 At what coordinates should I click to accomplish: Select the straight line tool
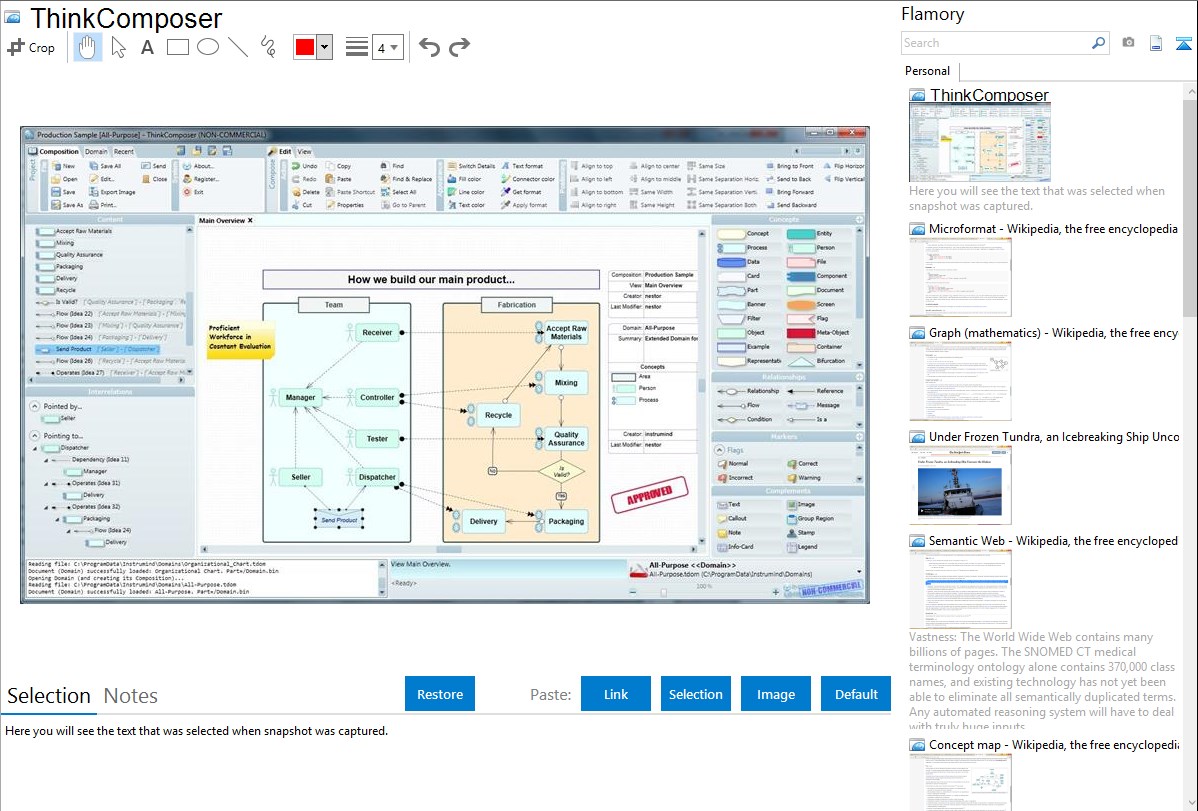(238, 47)
